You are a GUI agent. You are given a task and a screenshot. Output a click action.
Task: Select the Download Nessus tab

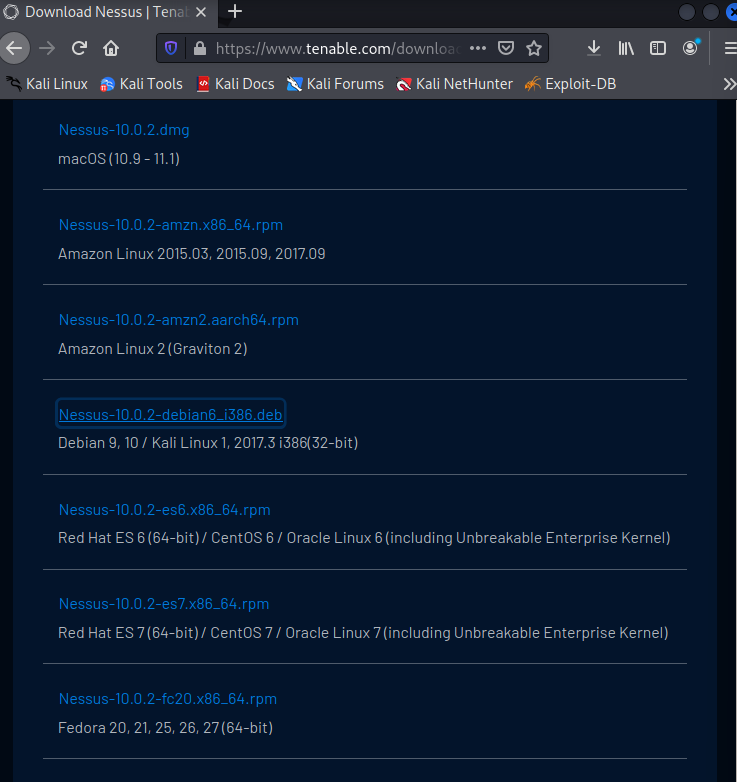(108, 12)
